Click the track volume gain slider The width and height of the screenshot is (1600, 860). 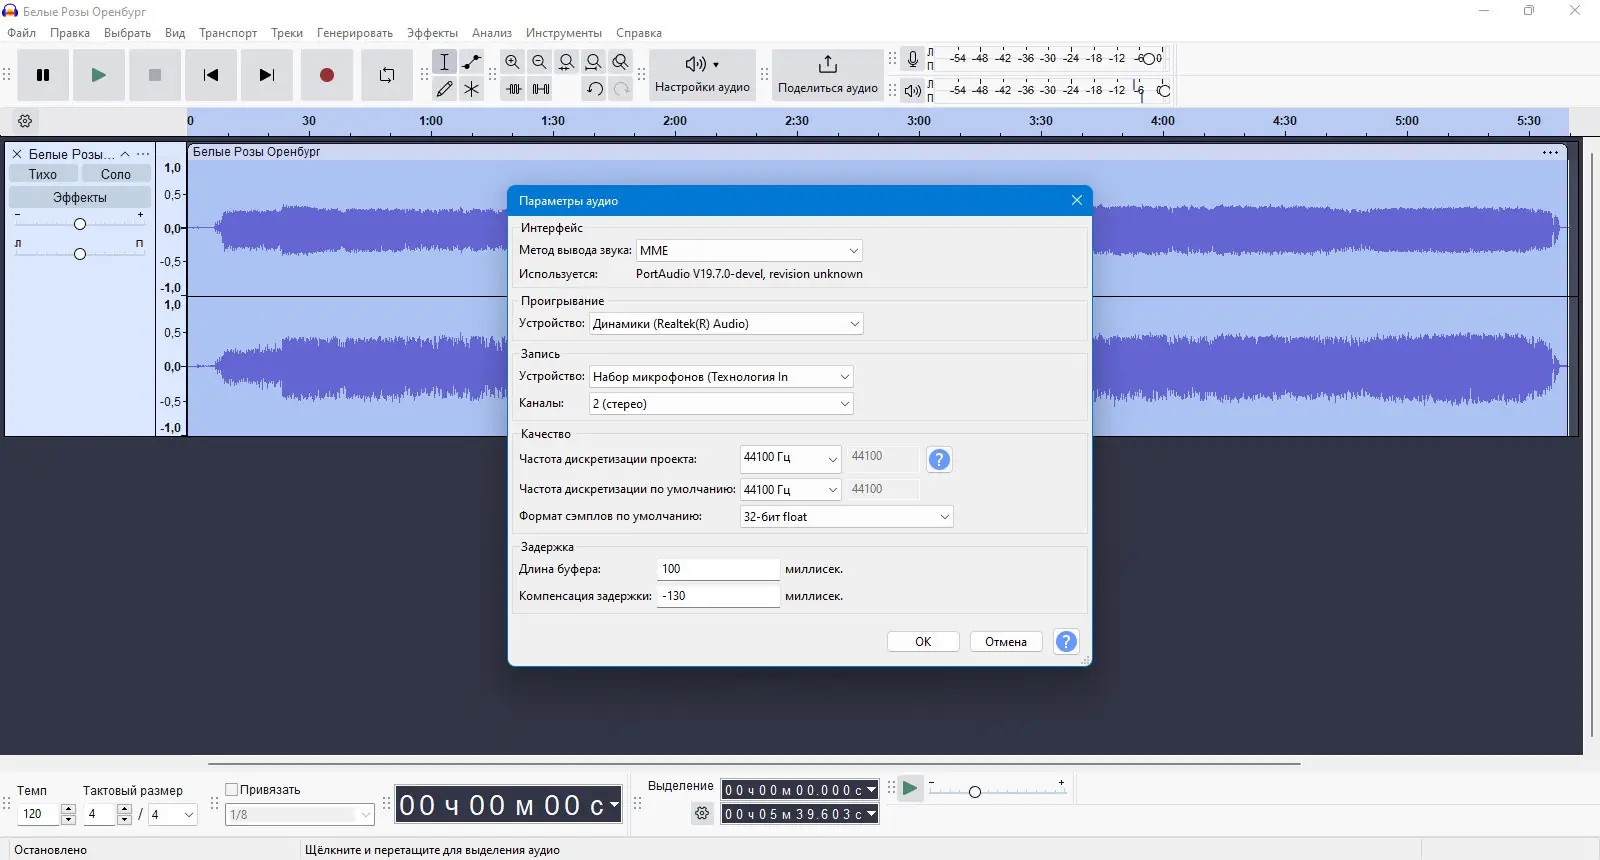[80, 223]
